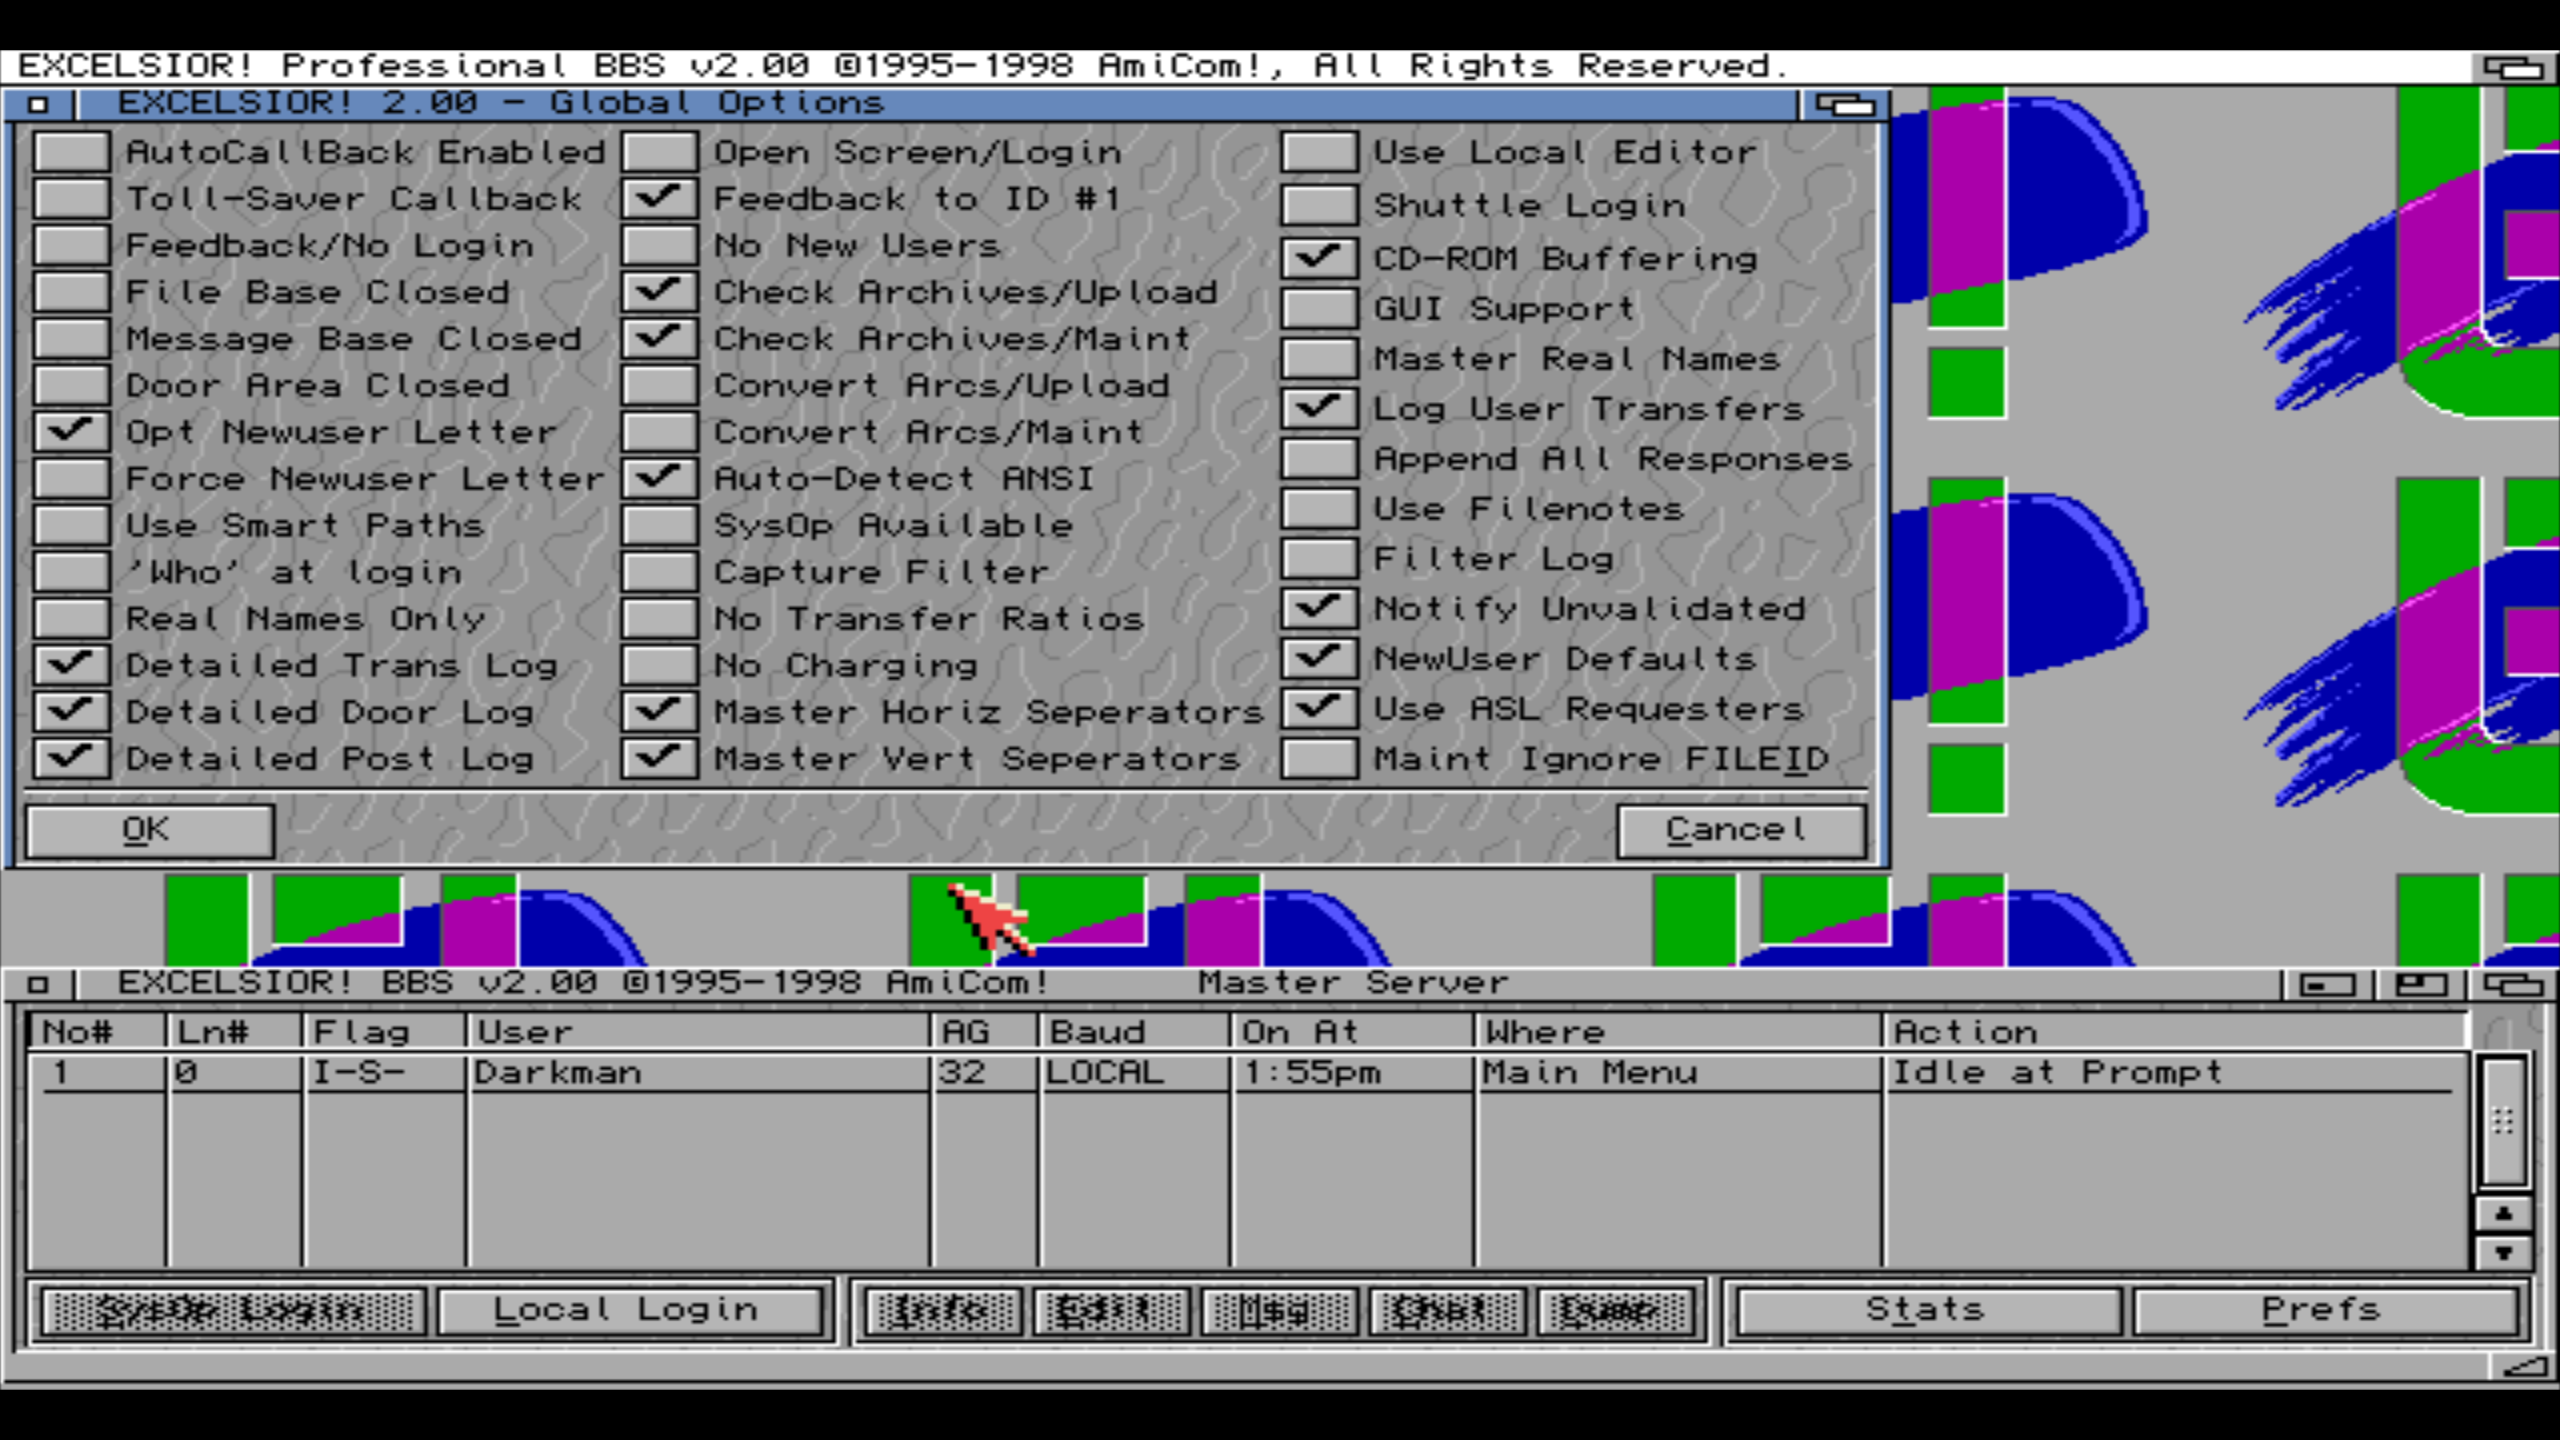The image size is (2560, 1440).
Task: Click the user list scrollbar knob
Action: (x=2503, y=1121)
